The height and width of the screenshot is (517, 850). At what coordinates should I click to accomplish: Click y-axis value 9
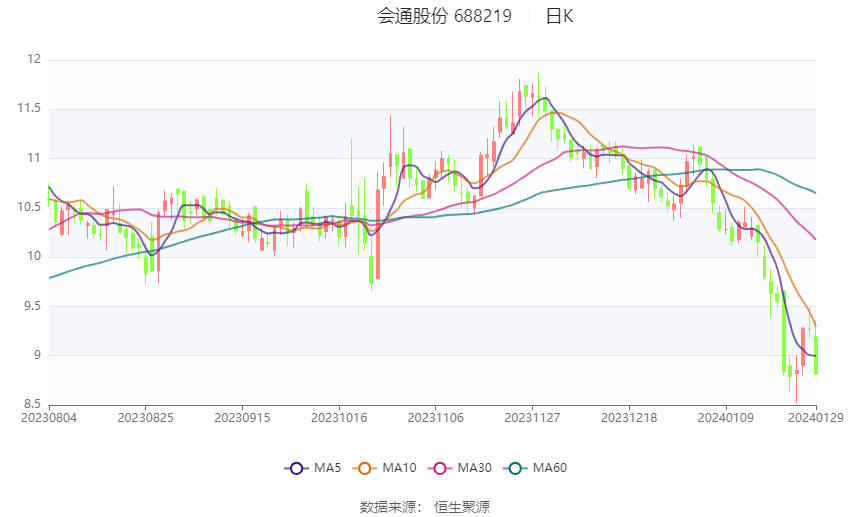tap(37, 355)
